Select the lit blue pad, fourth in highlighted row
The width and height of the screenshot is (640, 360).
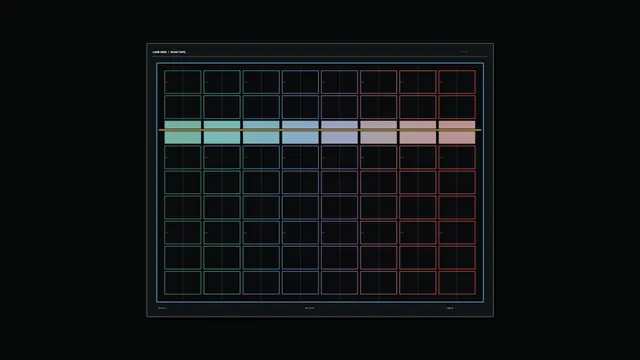coord(300,132)
